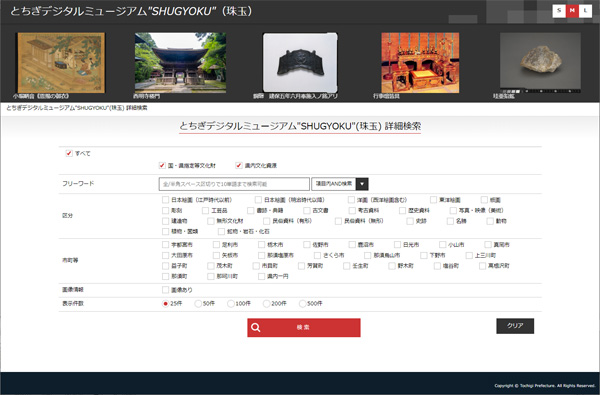Check 歴史資料 category

click(402, 211)
